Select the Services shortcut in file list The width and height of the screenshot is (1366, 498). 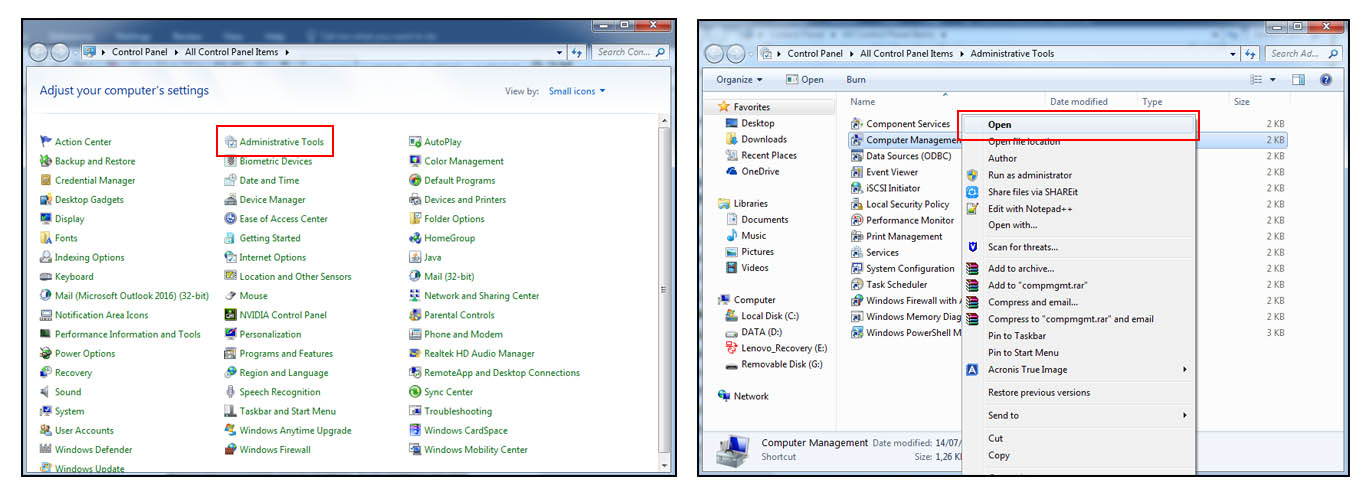coord(875,252)
